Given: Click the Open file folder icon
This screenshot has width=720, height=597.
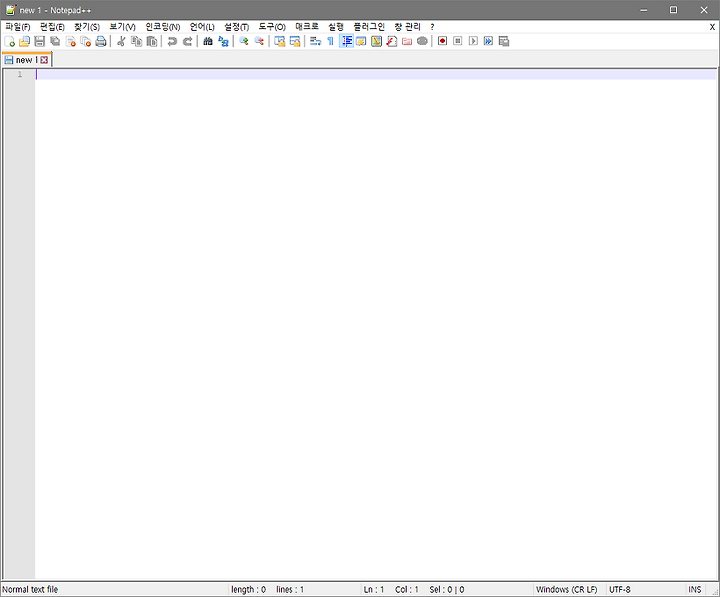Looking at the screenshot, I should tap(24, 41).
